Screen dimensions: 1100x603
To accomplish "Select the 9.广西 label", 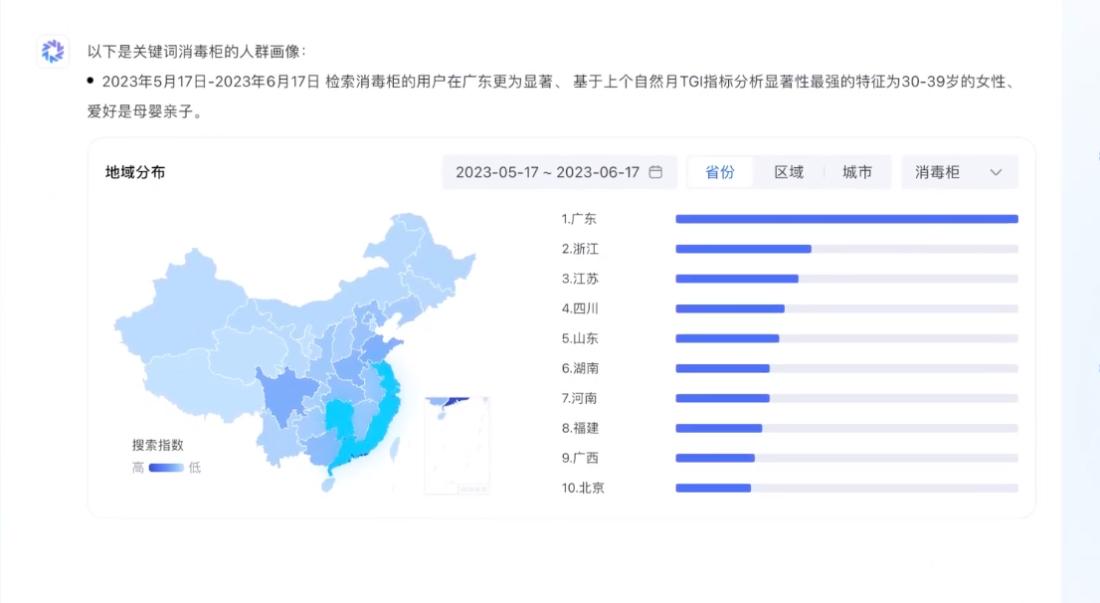I will click(x=580, y=458).
